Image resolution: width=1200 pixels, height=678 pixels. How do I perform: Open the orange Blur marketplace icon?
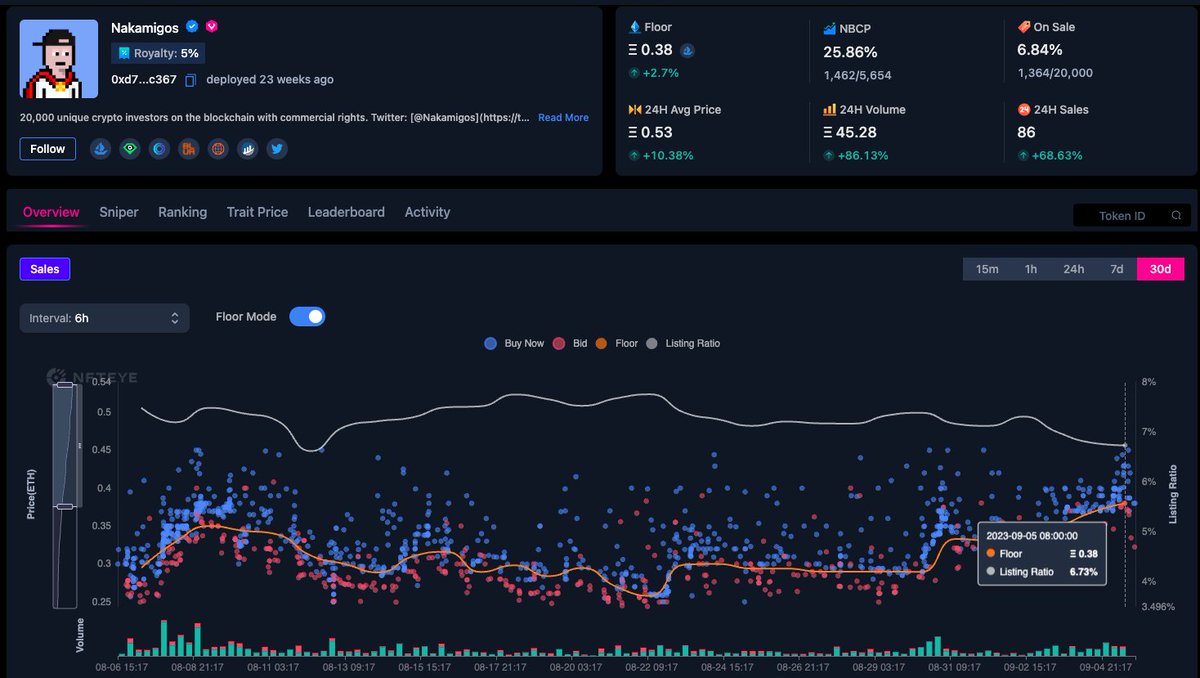click(x=189, y=149)
